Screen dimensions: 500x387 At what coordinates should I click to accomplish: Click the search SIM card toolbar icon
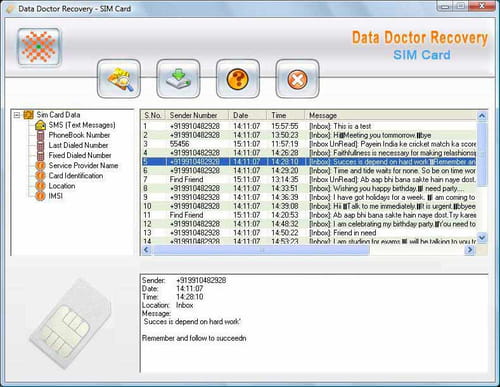coord(119,79)
